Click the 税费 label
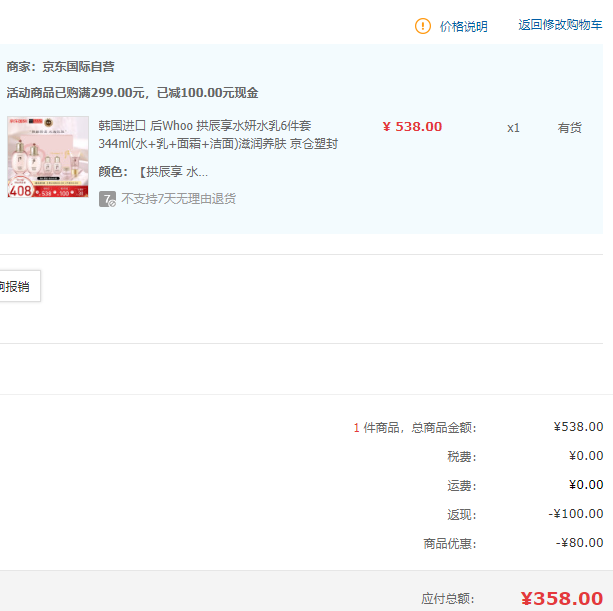Image resolution: width=613 pixels, height=611 pixels. click(462, 457)
